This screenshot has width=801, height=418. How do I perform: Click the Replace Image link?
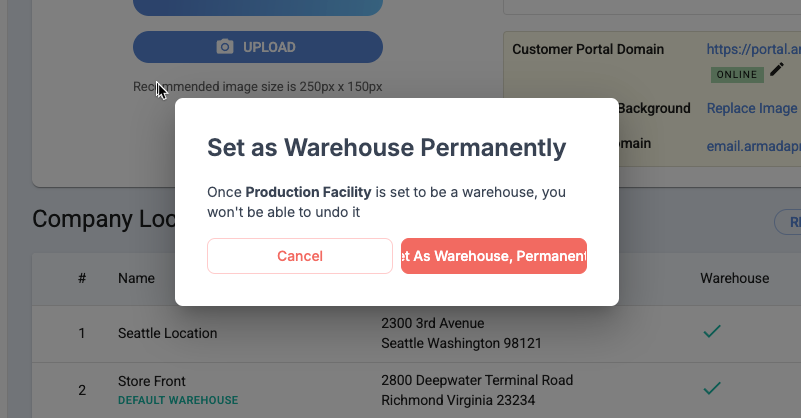[x=751, y=108]
